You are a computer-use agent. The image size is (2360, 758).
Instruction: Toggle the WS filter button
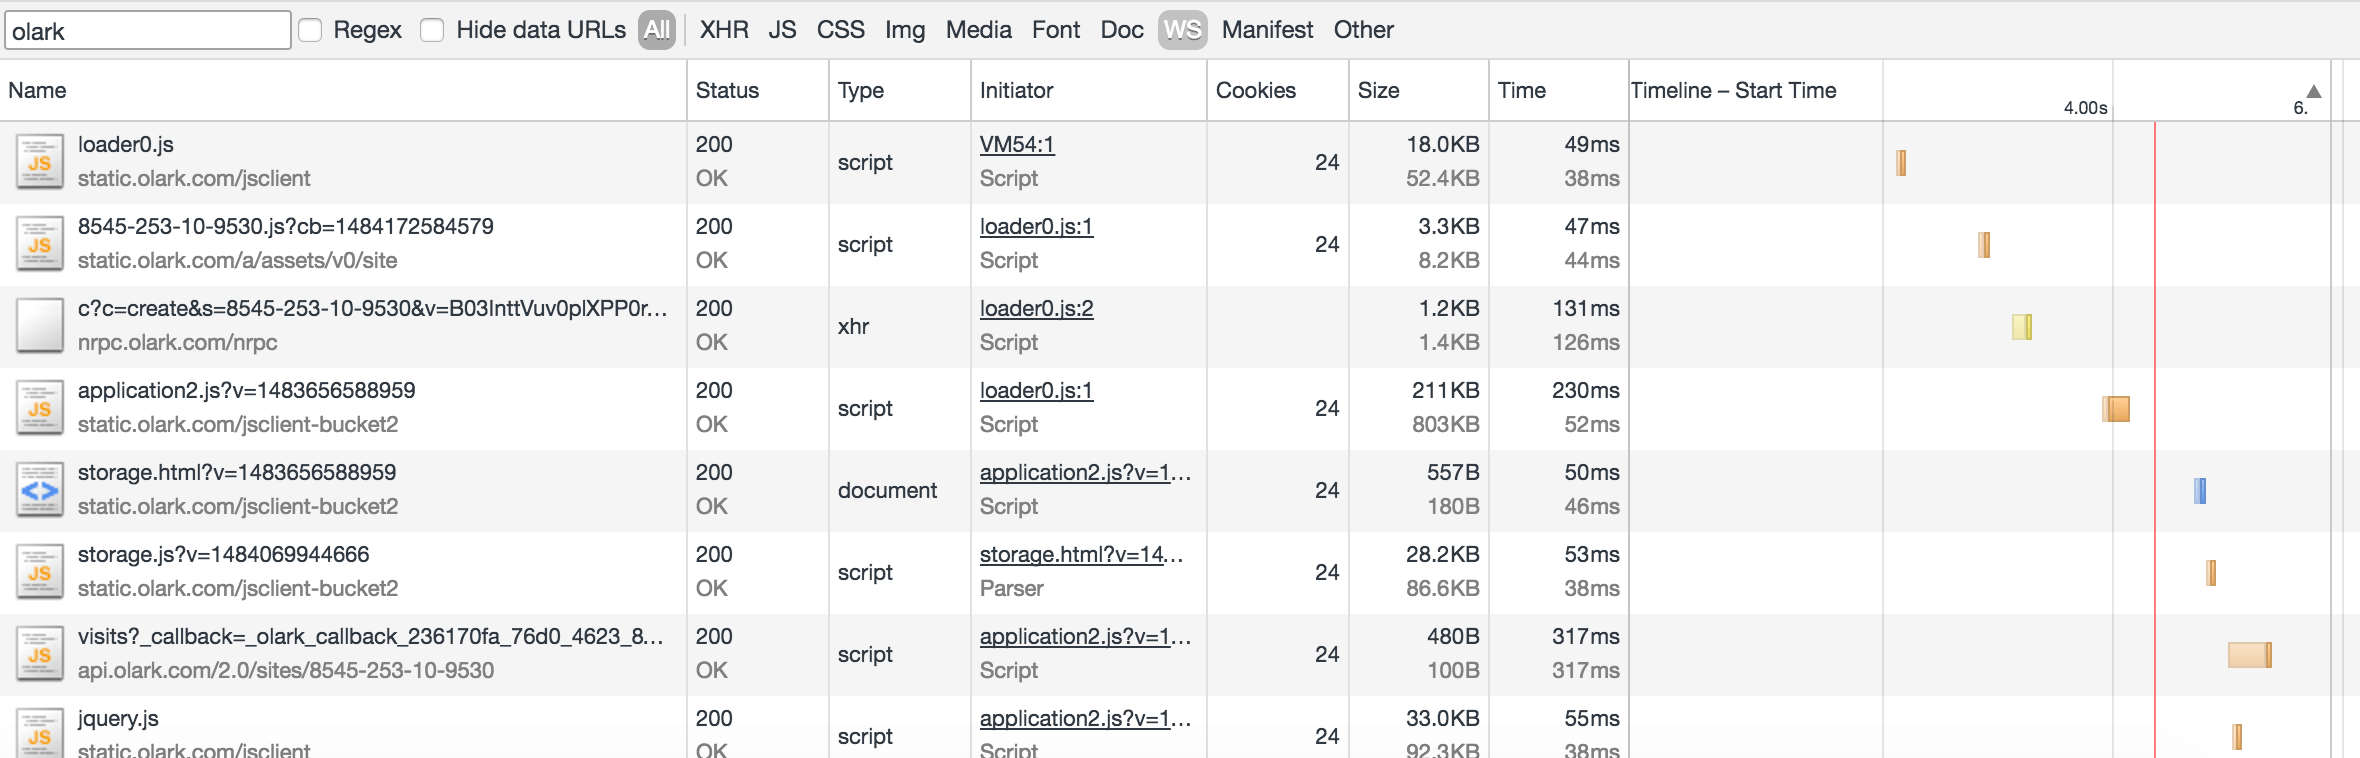coord(1182,30)
